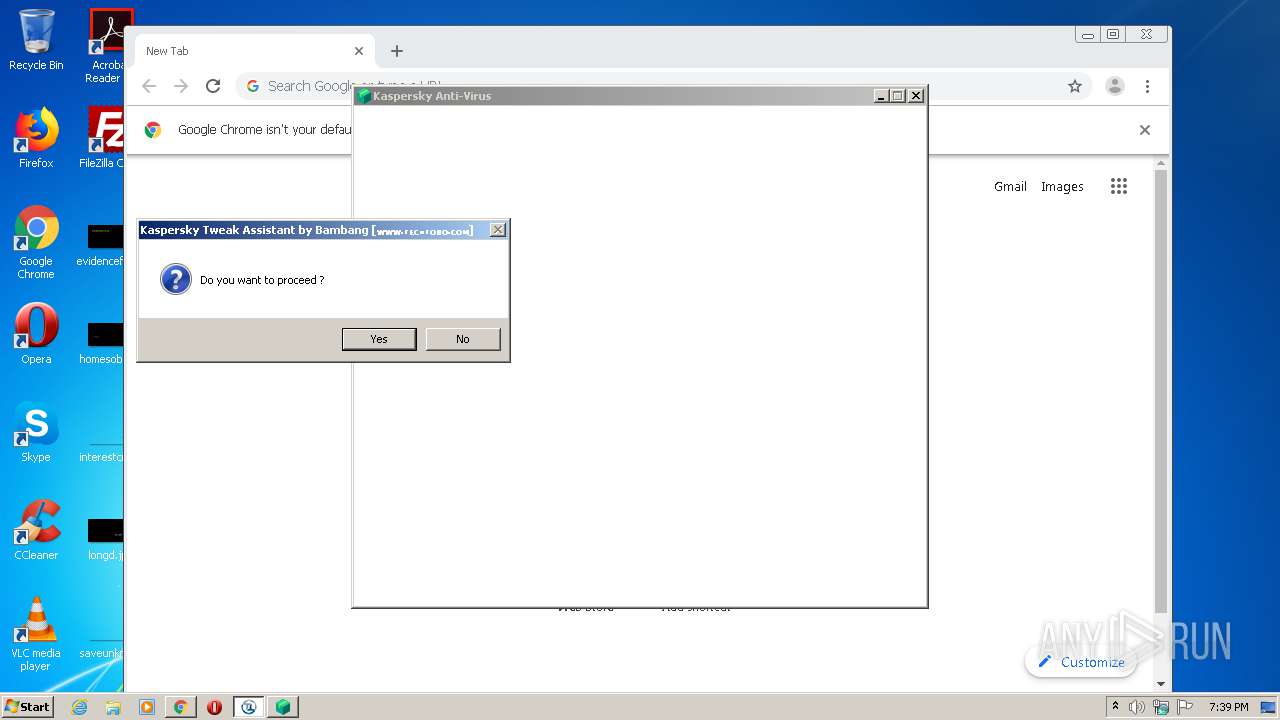The width and height of the screenshot is (1280, 720).
Task: Select the Opera desktop shortcut
Action: coord(36,335)
